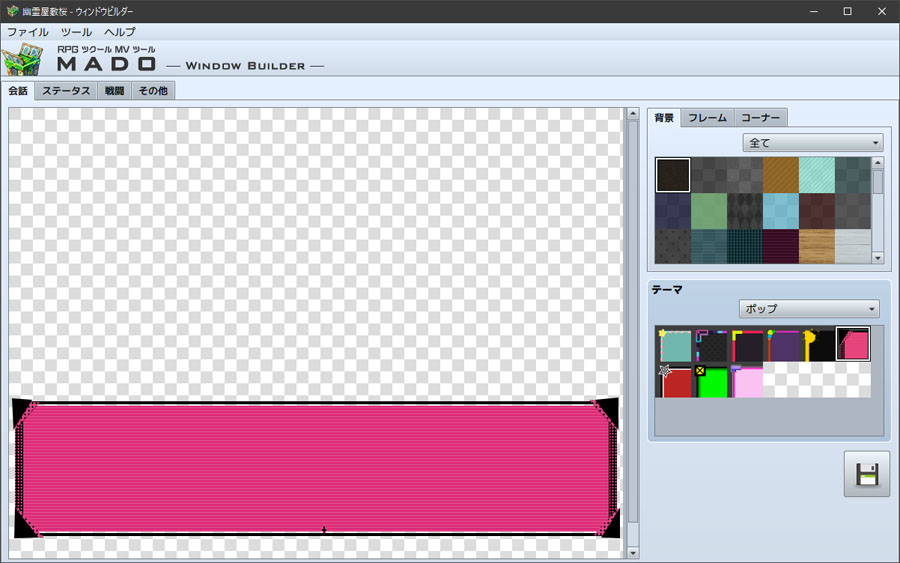Apply the dark theme with yellow-pink frame
This screenshot has width=900, height=563.
click(746, 344)
